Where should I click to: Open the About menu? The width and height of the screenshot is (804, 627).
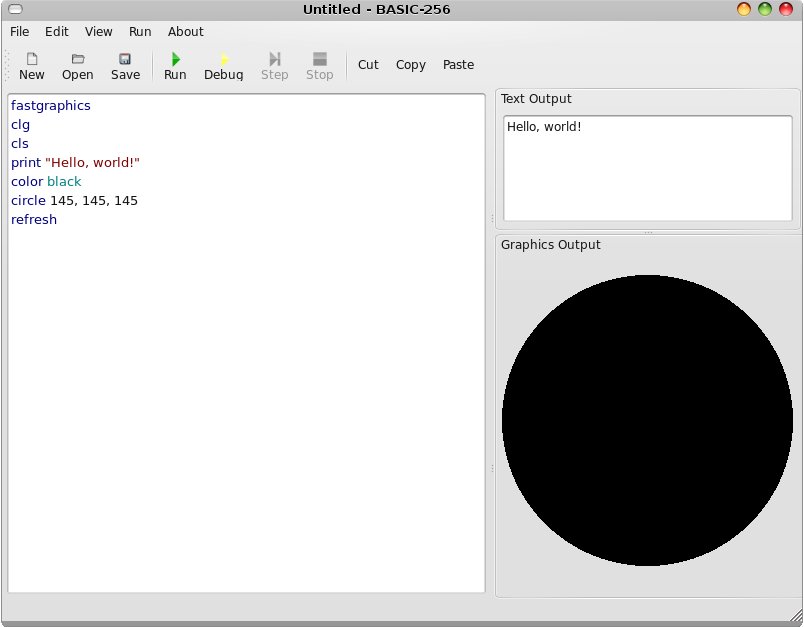click(x=185, y=31)
